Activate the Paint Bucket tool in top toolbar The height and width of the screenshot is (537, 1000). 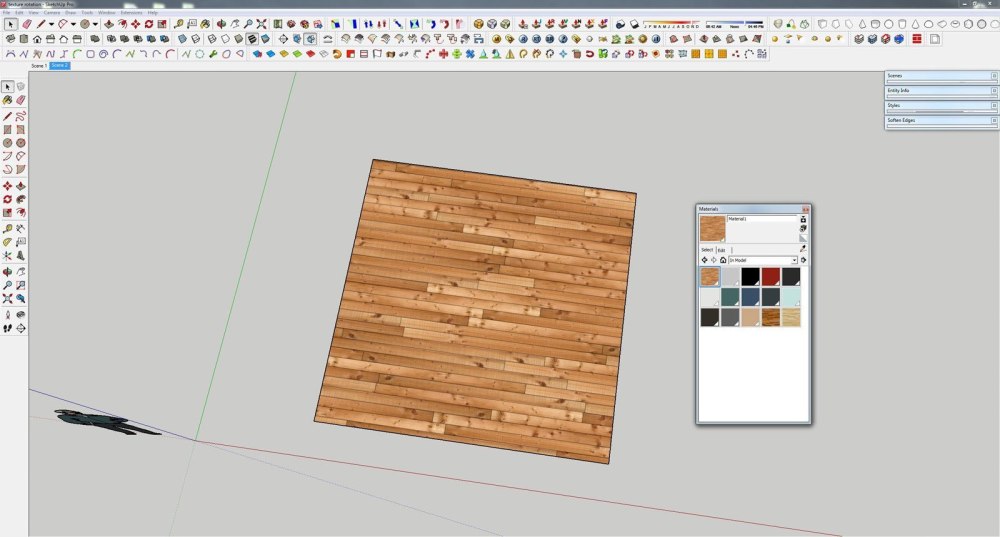click(205, 24)
